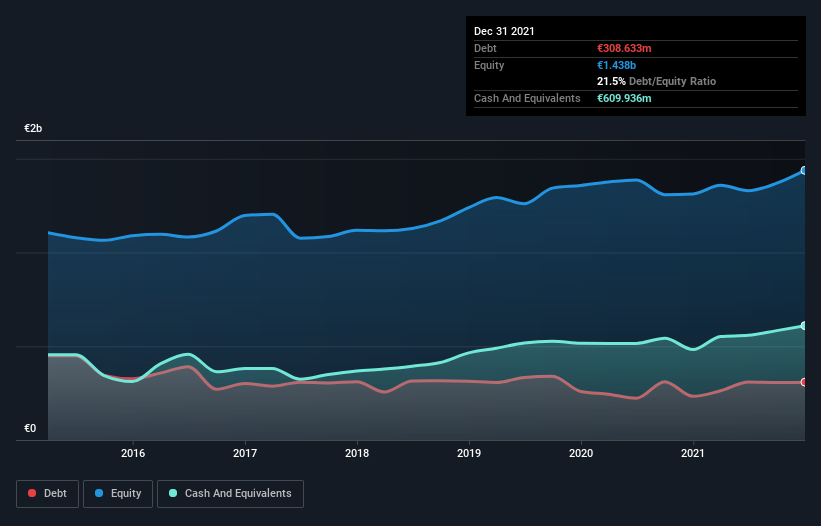Click the red Debt end-point marker
Image resolution: width=821 pixels, height=526 pixels.
point(804,382)
